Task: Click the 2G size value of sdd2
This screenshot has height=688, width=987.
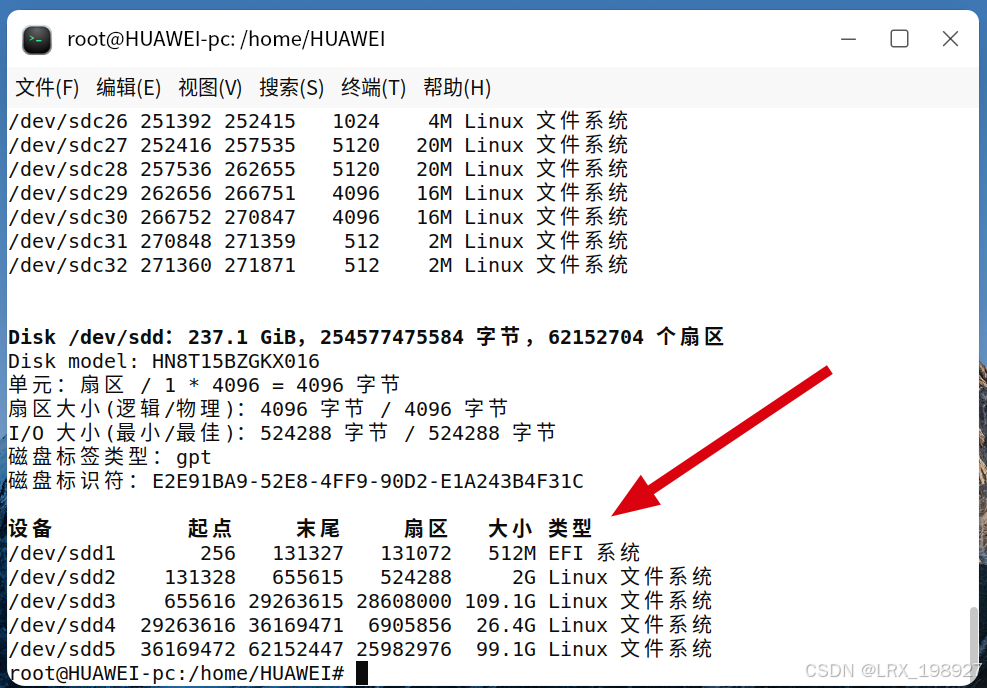Action: point(524,577)
